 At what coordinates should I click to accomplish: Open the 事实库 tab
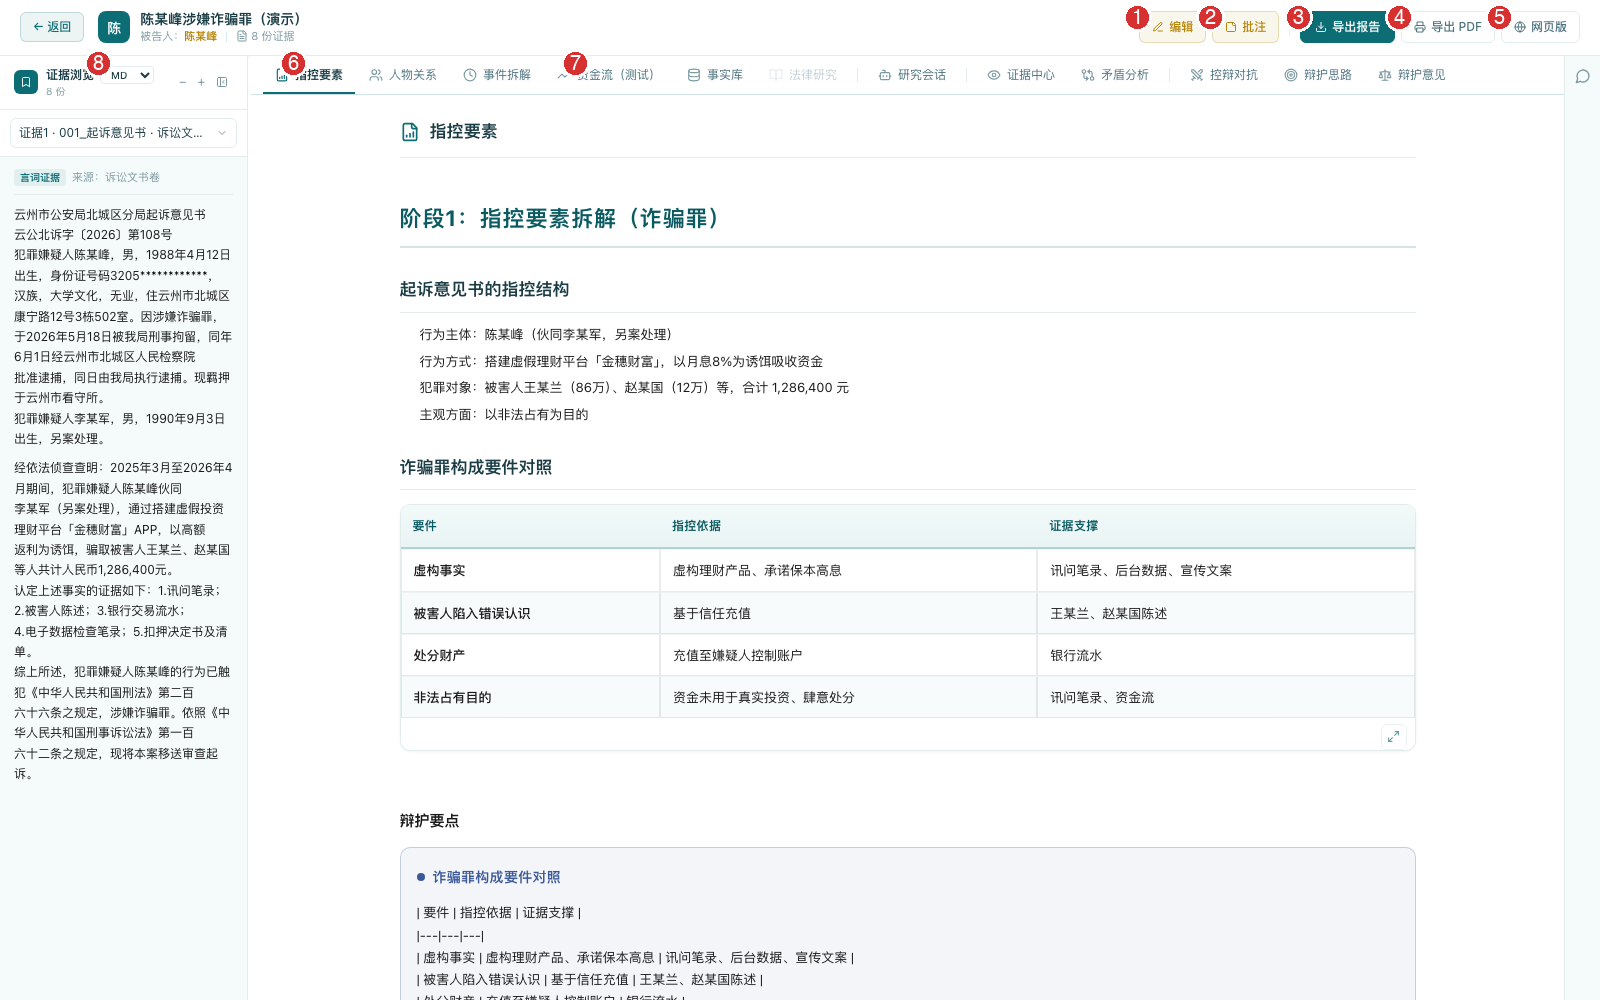[715, 75]
